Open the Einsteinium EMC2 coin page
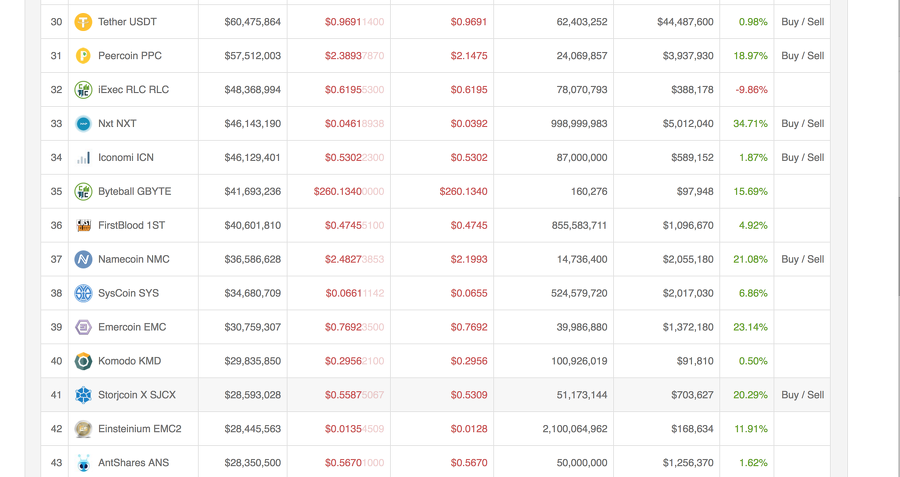The width and height of the screenshot is (900, 477). coord(139,429)
